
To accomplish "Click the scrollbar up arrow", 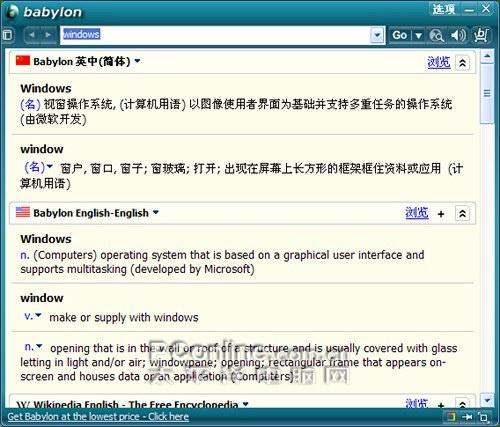I will click(487, 56).
